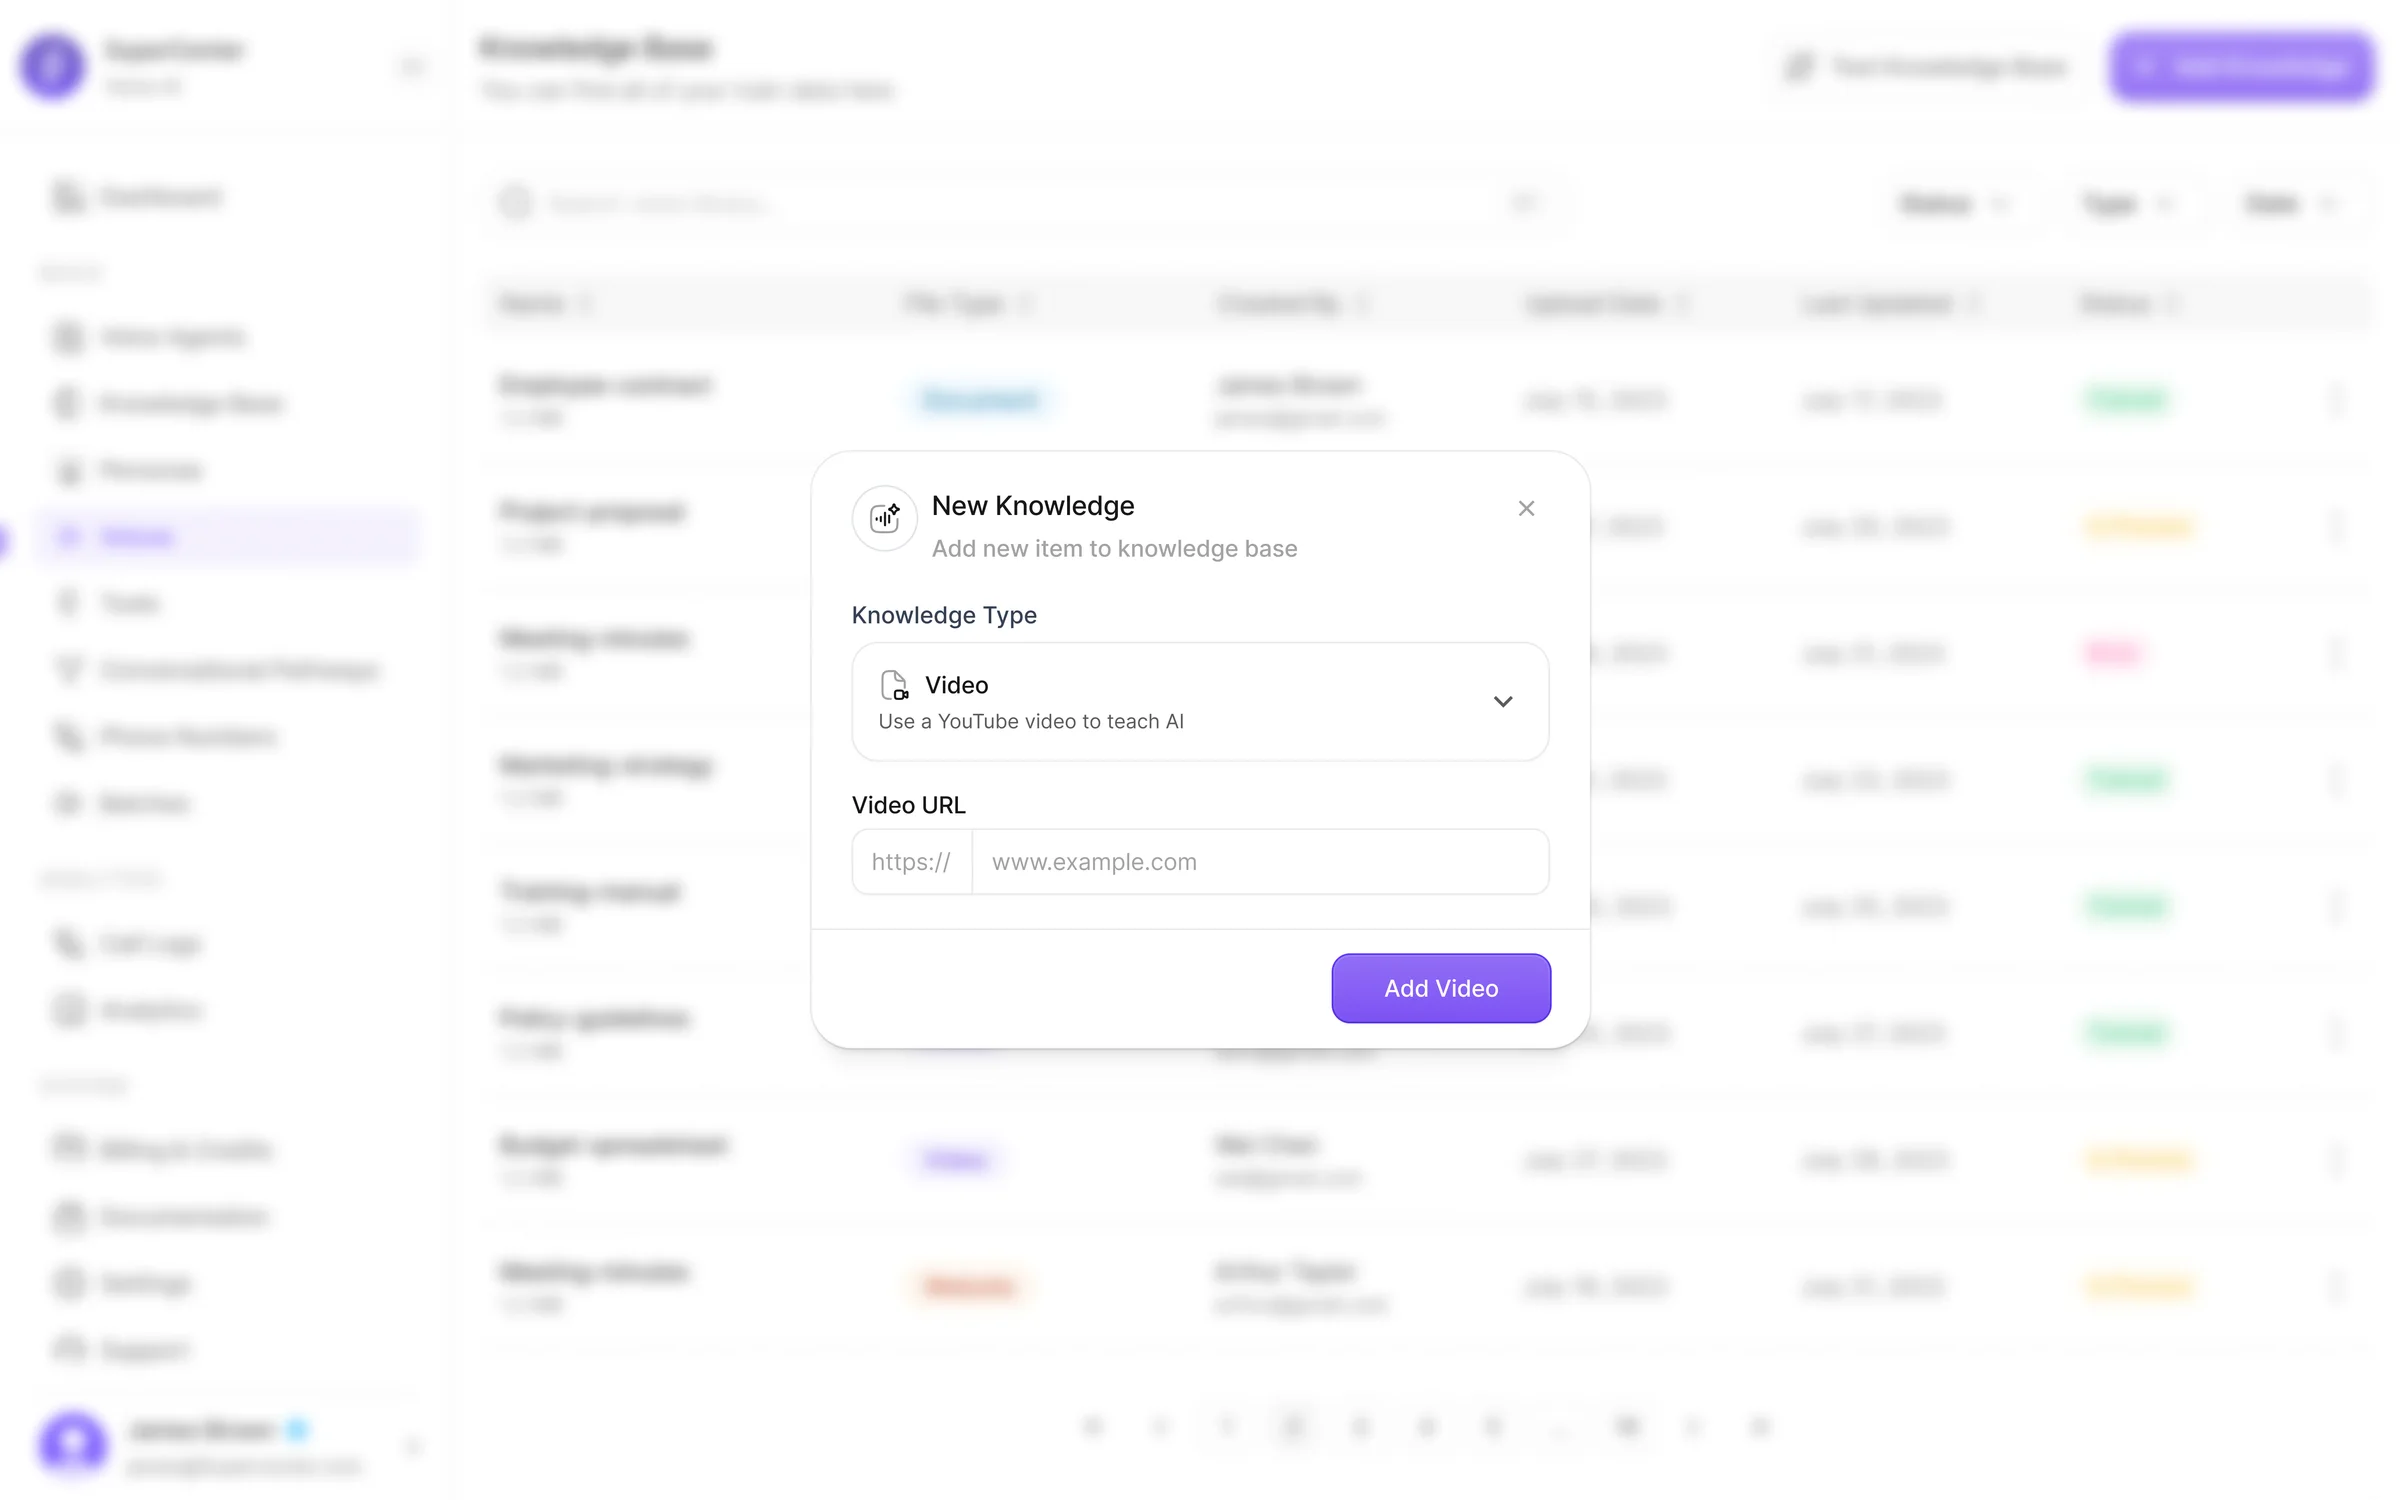Click the sidebar collapse icon near the workspace name
Viewport: 2400px width, 1500px height.
pos(412,66)
